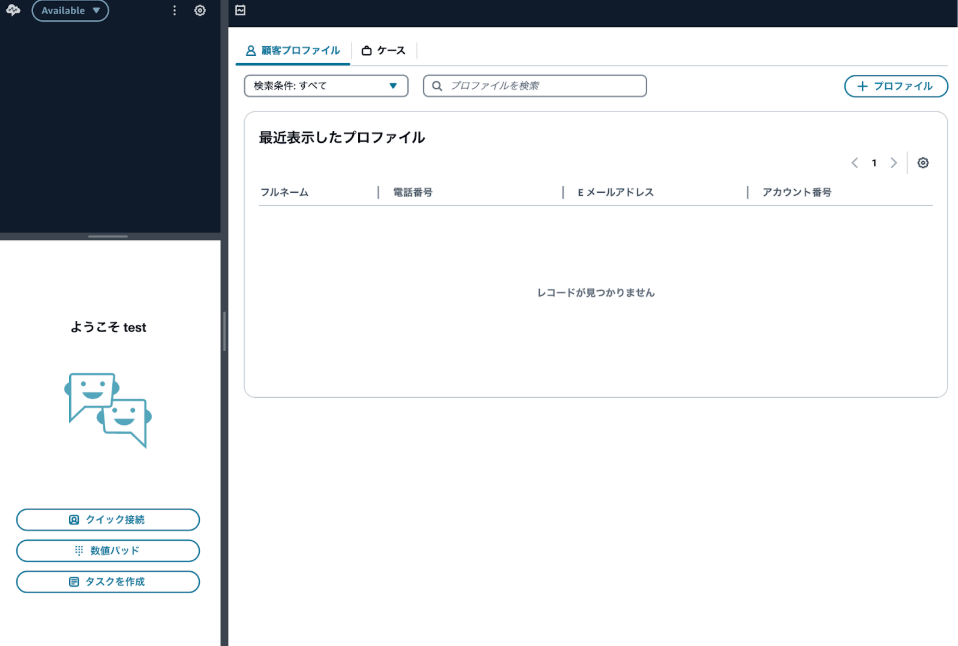Image resolution: width=958 pixels, height=646 pixels.
Task: Click the タスクを作成 task creation icon
Action: [x=70, y=581]
